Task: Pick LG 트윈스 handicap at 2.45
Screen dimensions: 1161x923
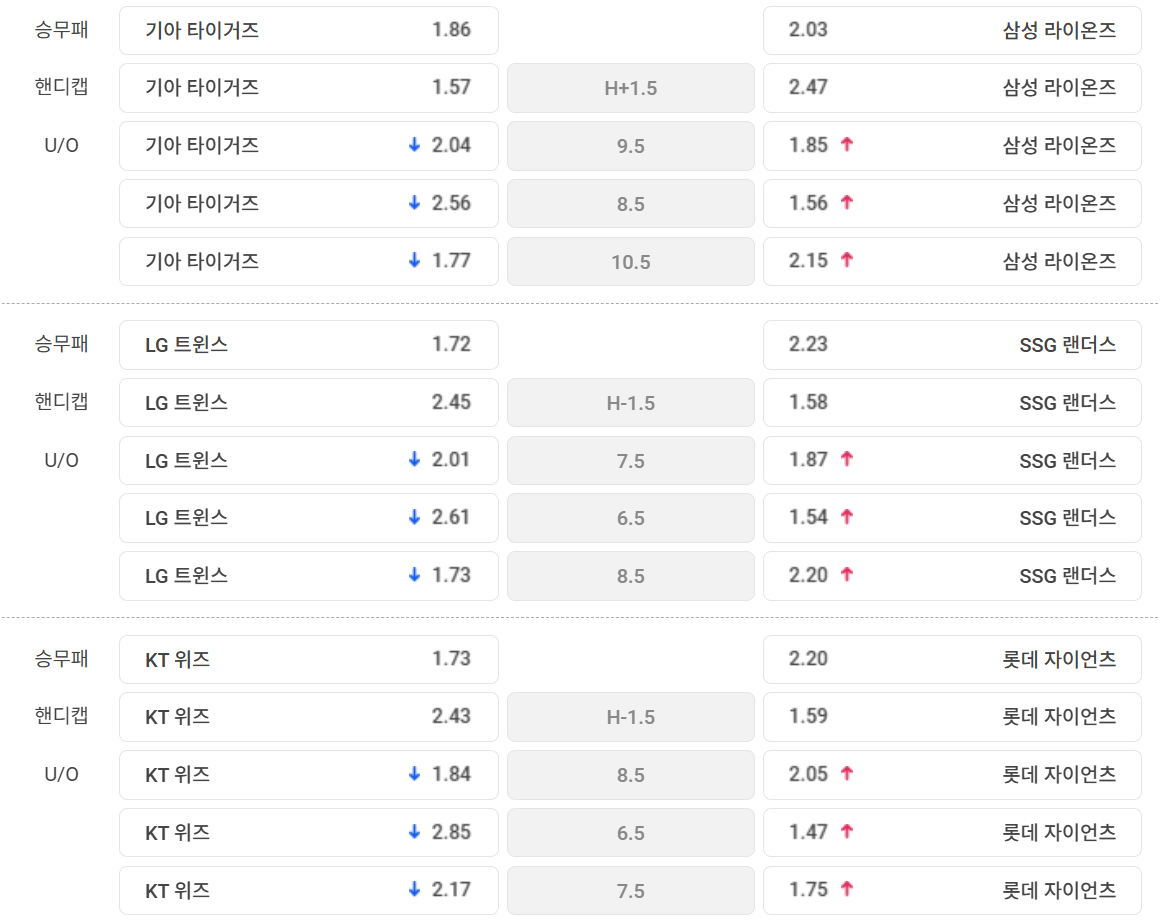Action: 309,403
